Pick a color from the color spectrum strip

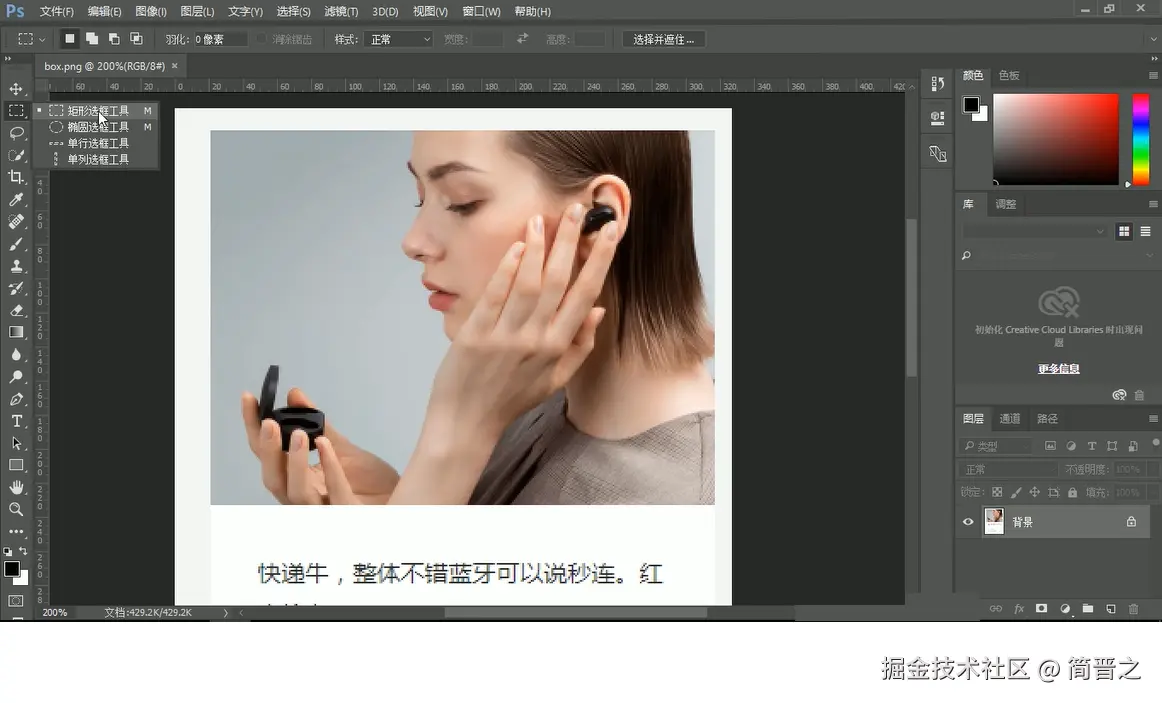[x=1141, y=140]
